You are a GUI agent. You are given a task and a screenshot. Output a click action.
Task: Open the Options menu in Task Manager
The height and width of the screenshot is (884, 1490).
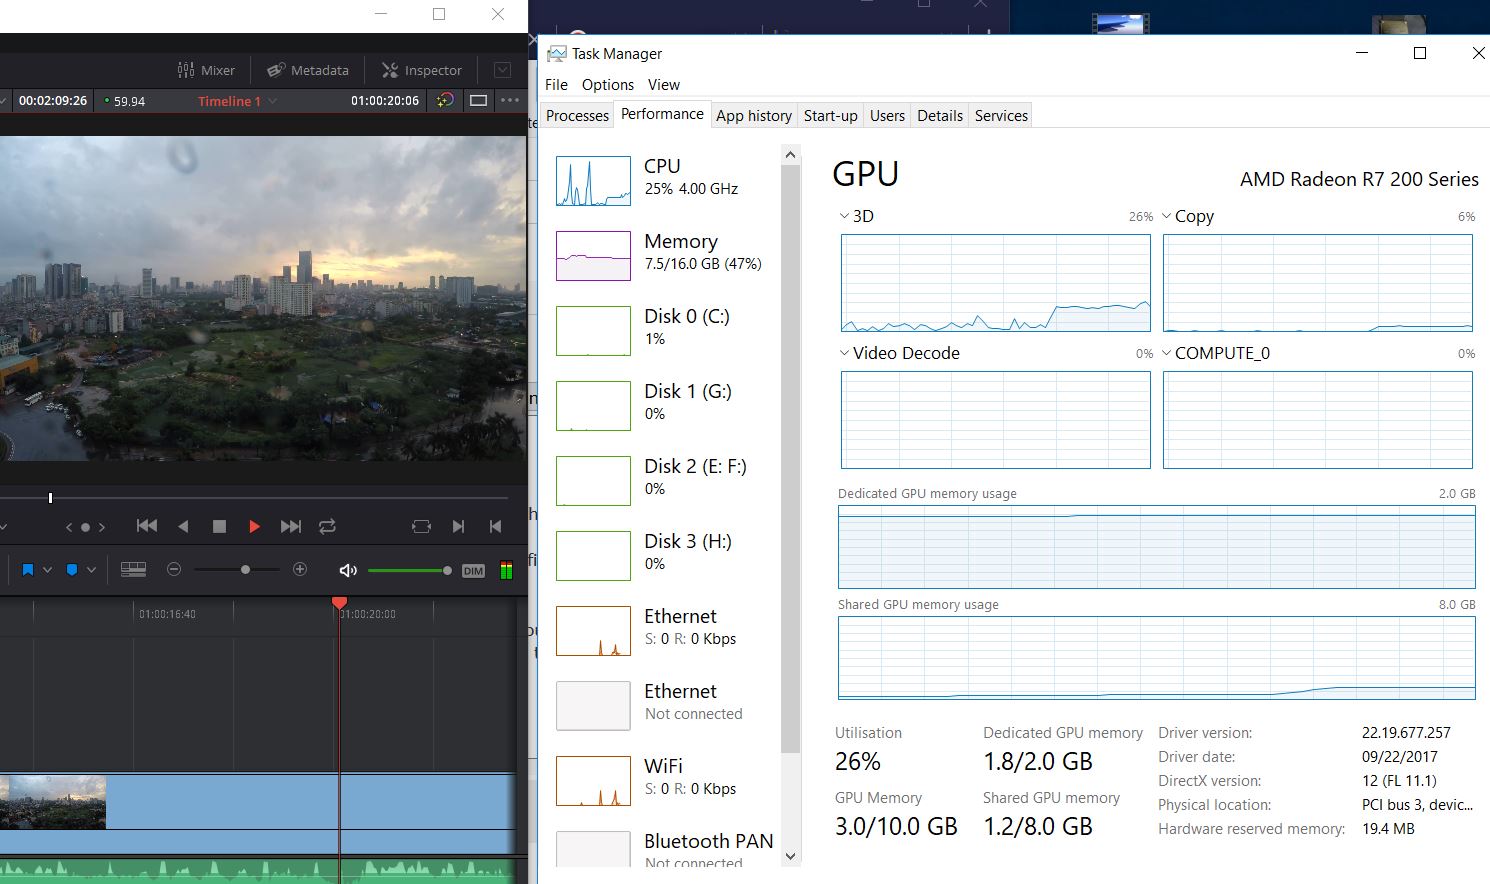(608, 85)
